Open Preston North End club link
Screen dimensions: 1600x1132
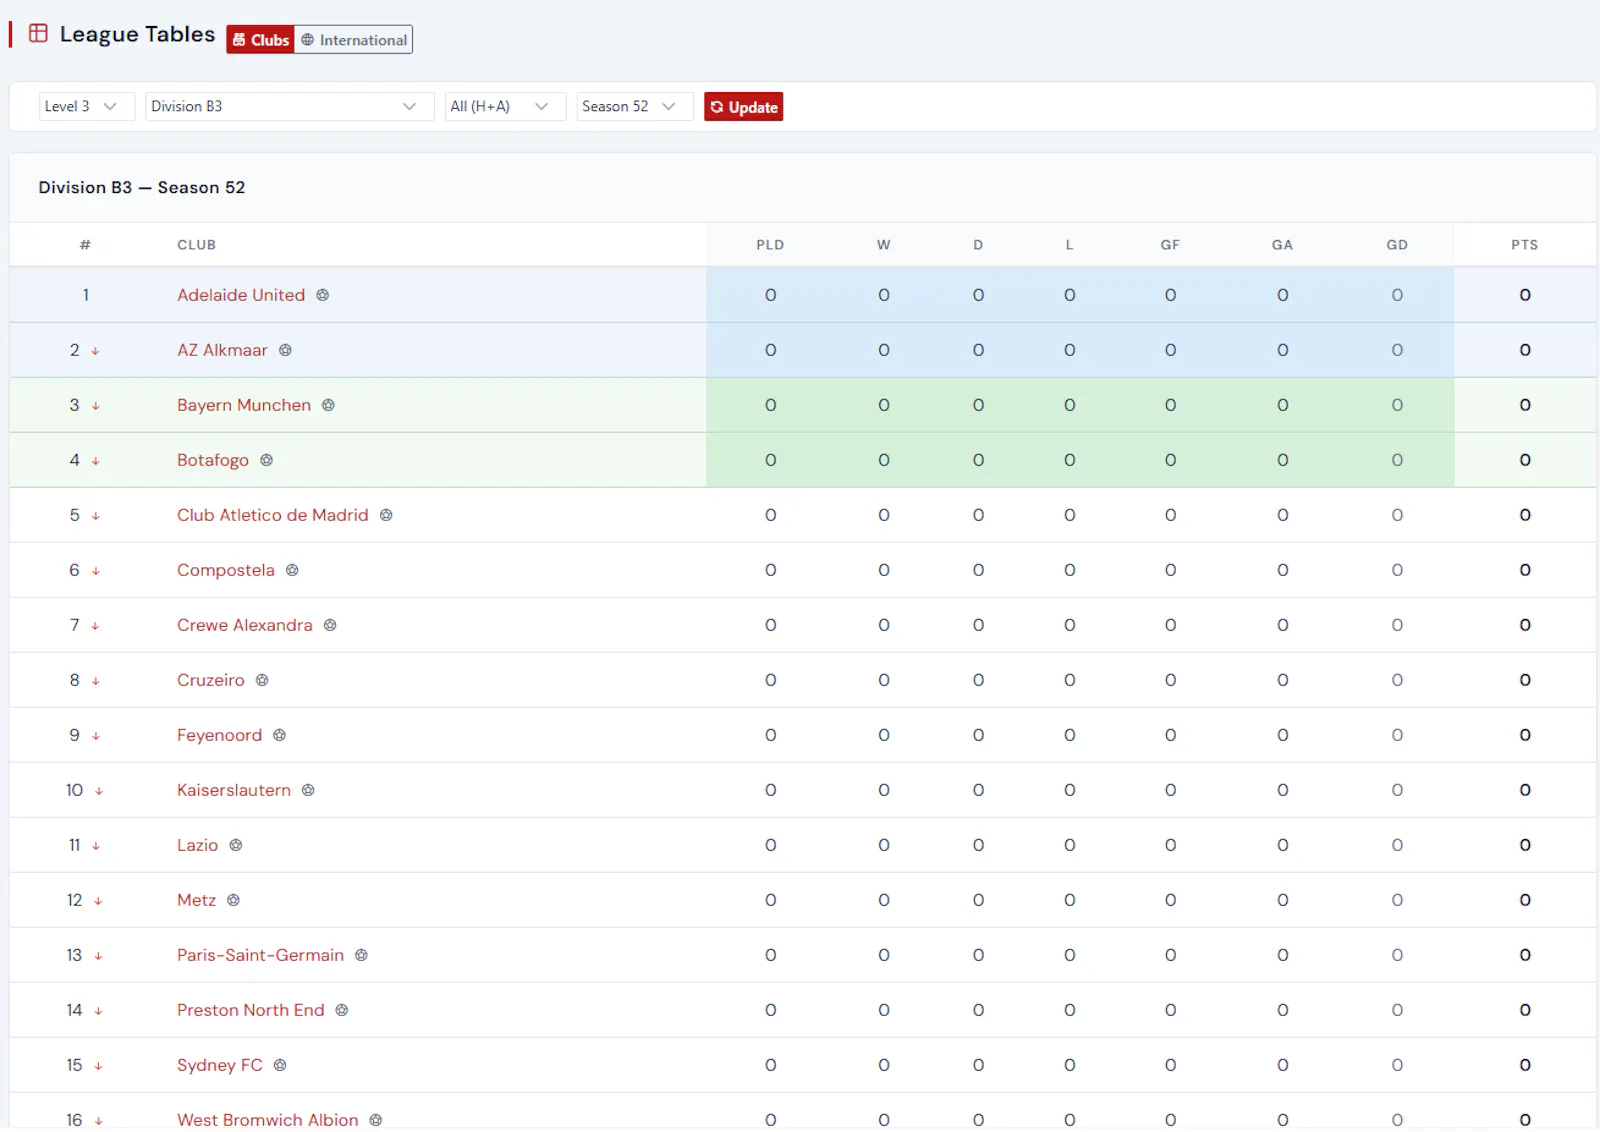(x=251, y=1010)
